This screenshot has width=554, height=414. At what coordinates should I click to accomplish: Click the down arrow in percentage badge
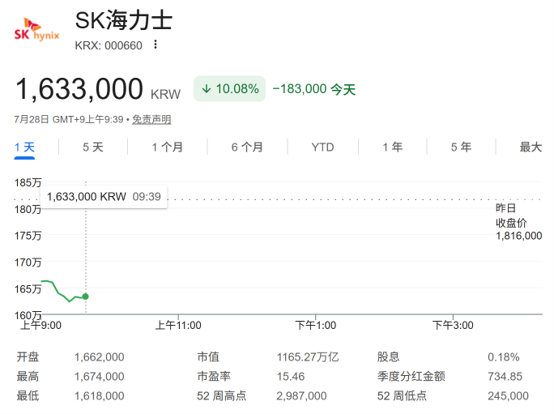point(206,89)
